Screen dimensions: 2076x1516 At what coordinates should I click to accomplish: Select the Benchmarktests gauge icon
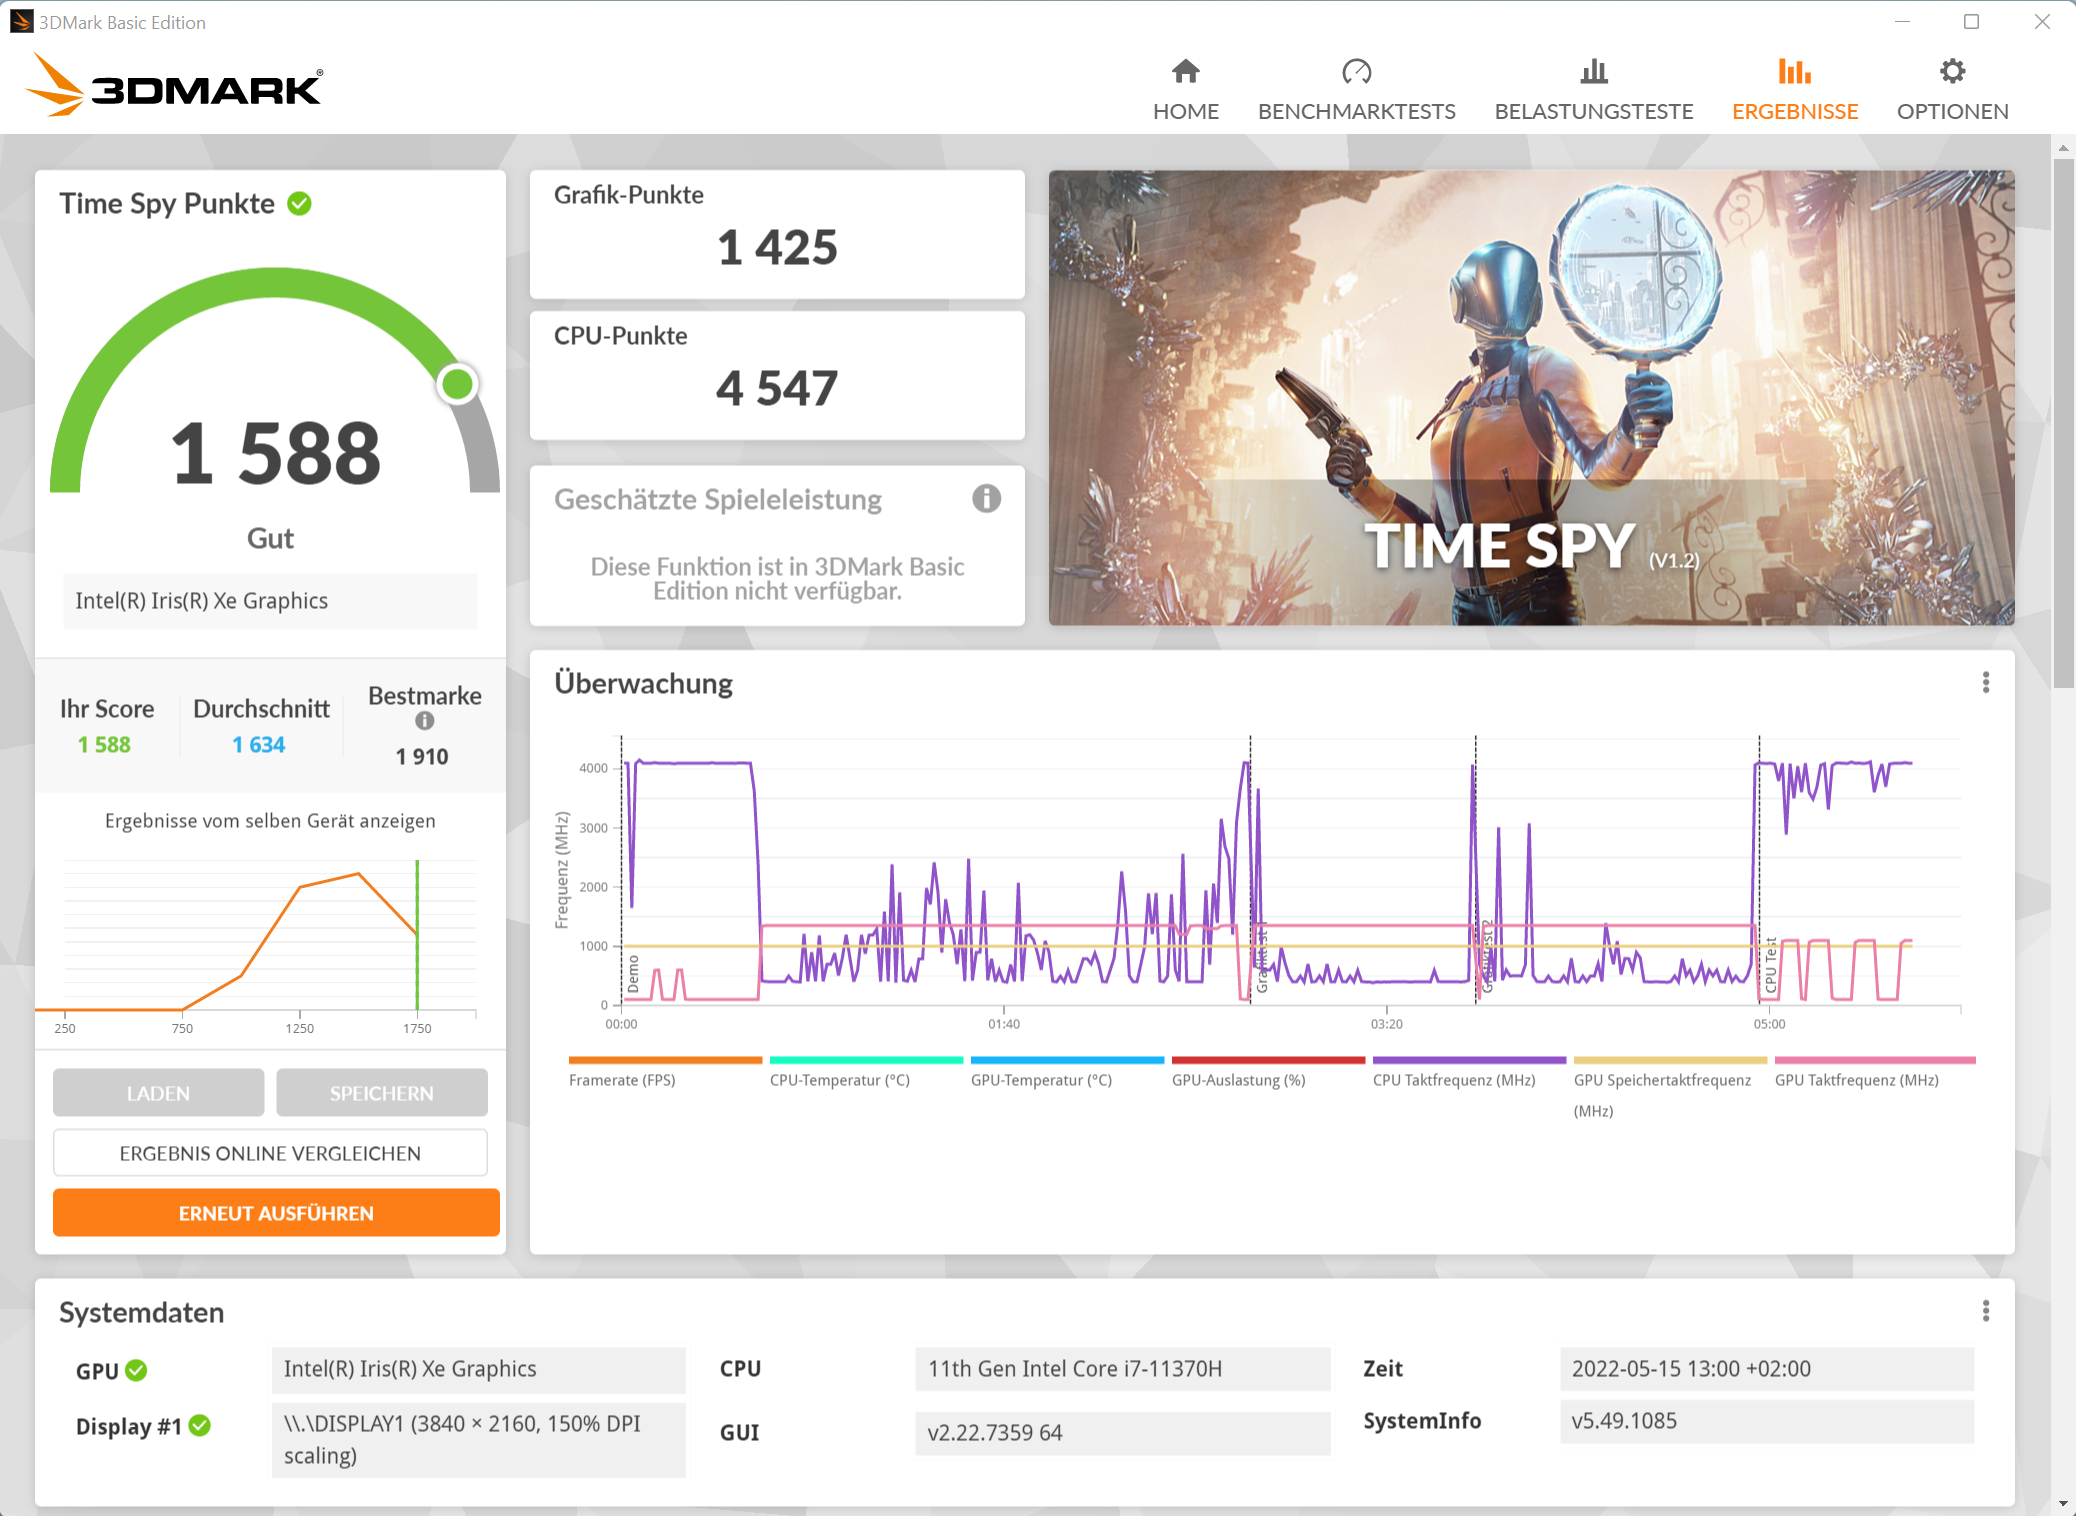click(1357, 71)
